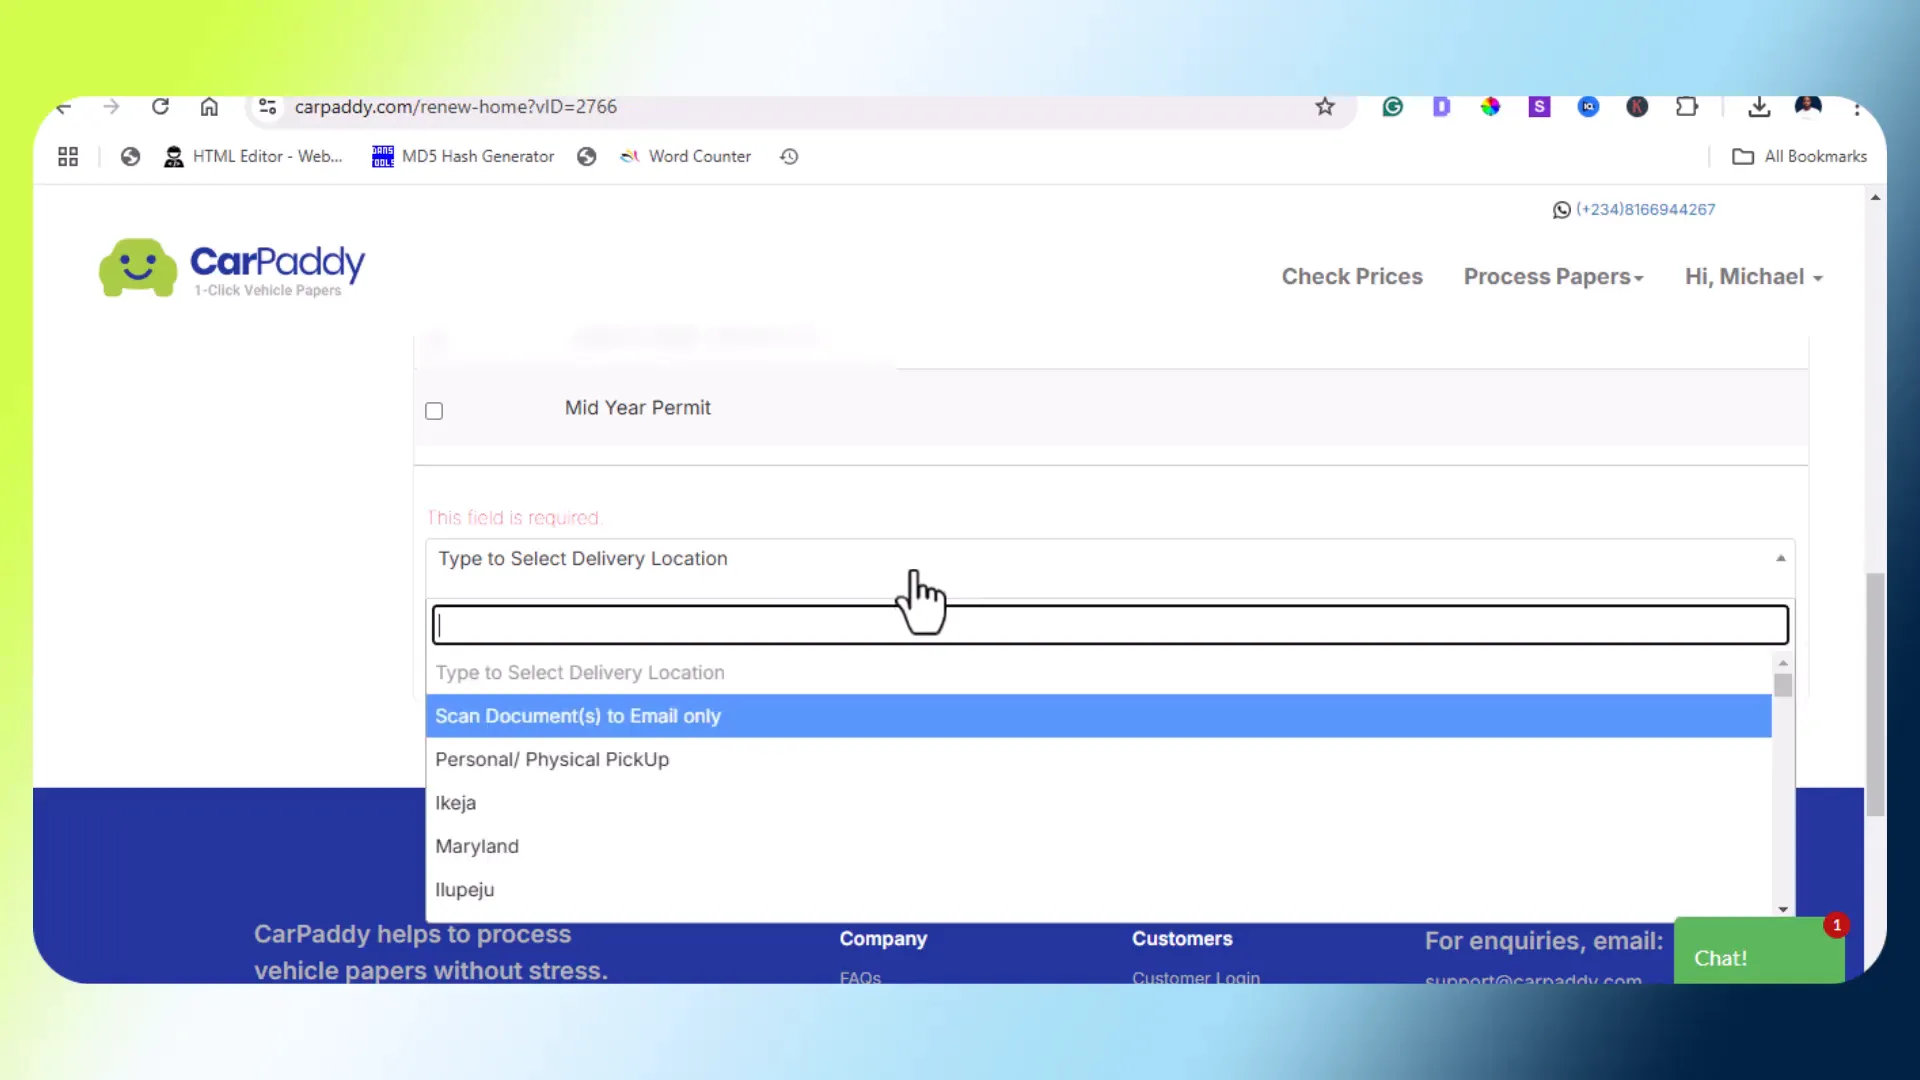
Task: Open the colorful pinwheel extension icon
Action: 1490,107
